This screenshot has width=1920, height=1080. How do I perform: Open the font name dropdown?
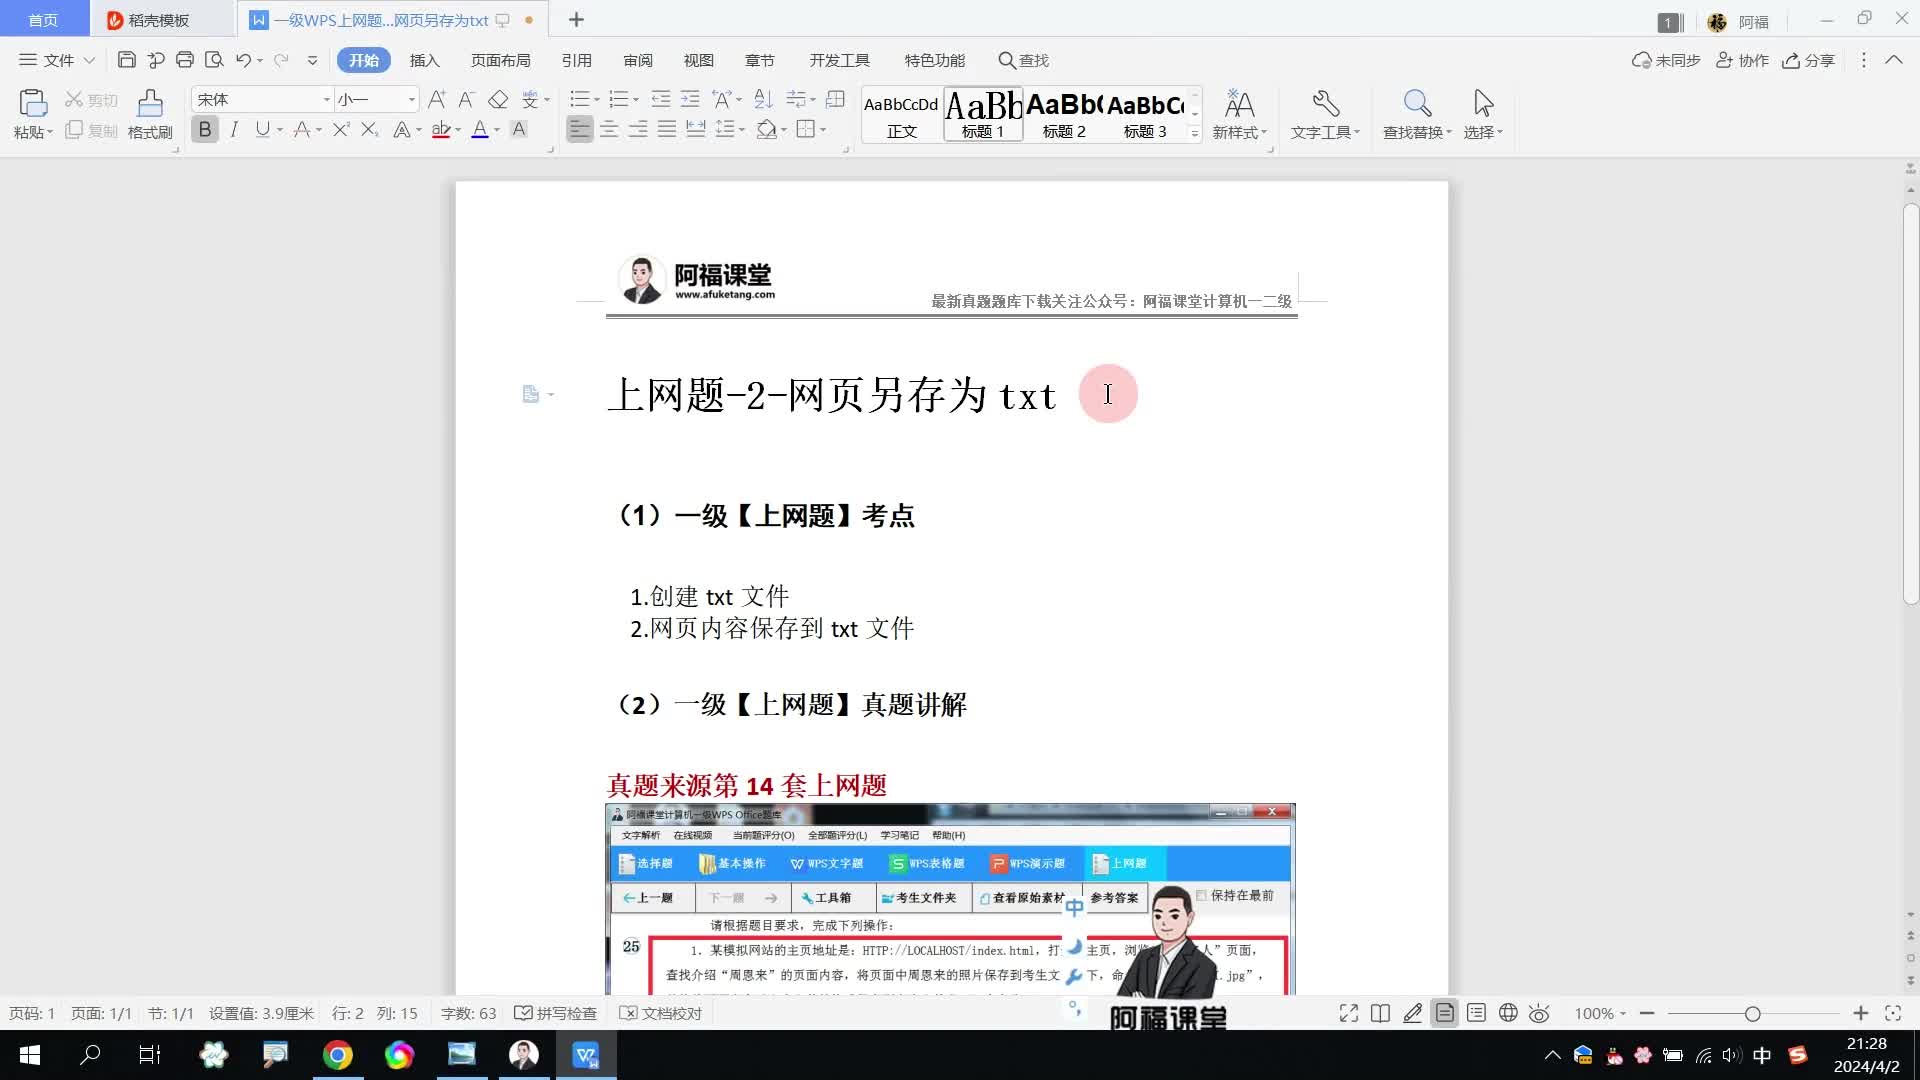[326, 99]
